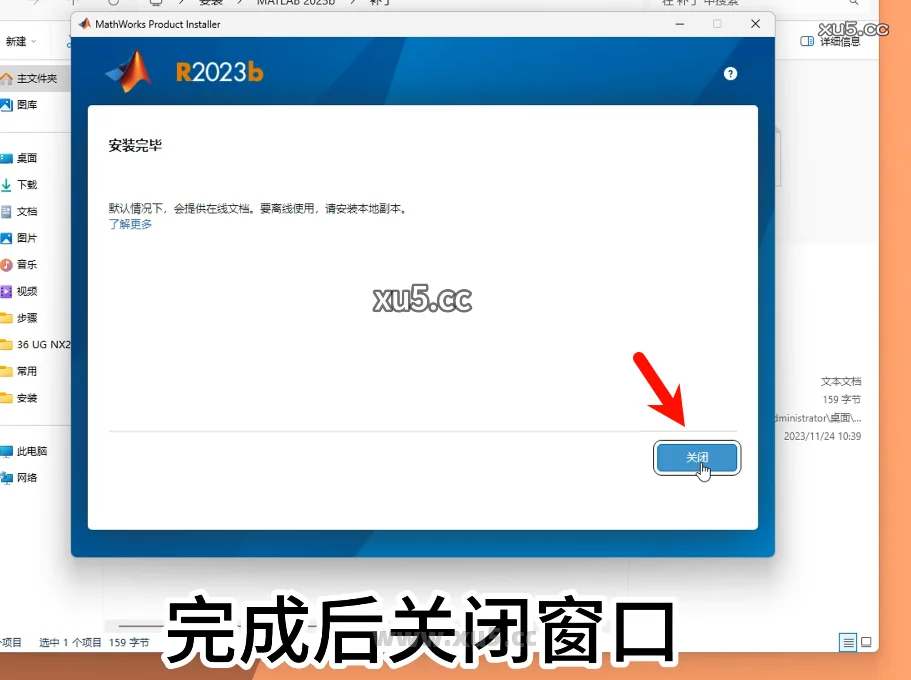Open the MATLAB R2023b help icon

point(730,73)
